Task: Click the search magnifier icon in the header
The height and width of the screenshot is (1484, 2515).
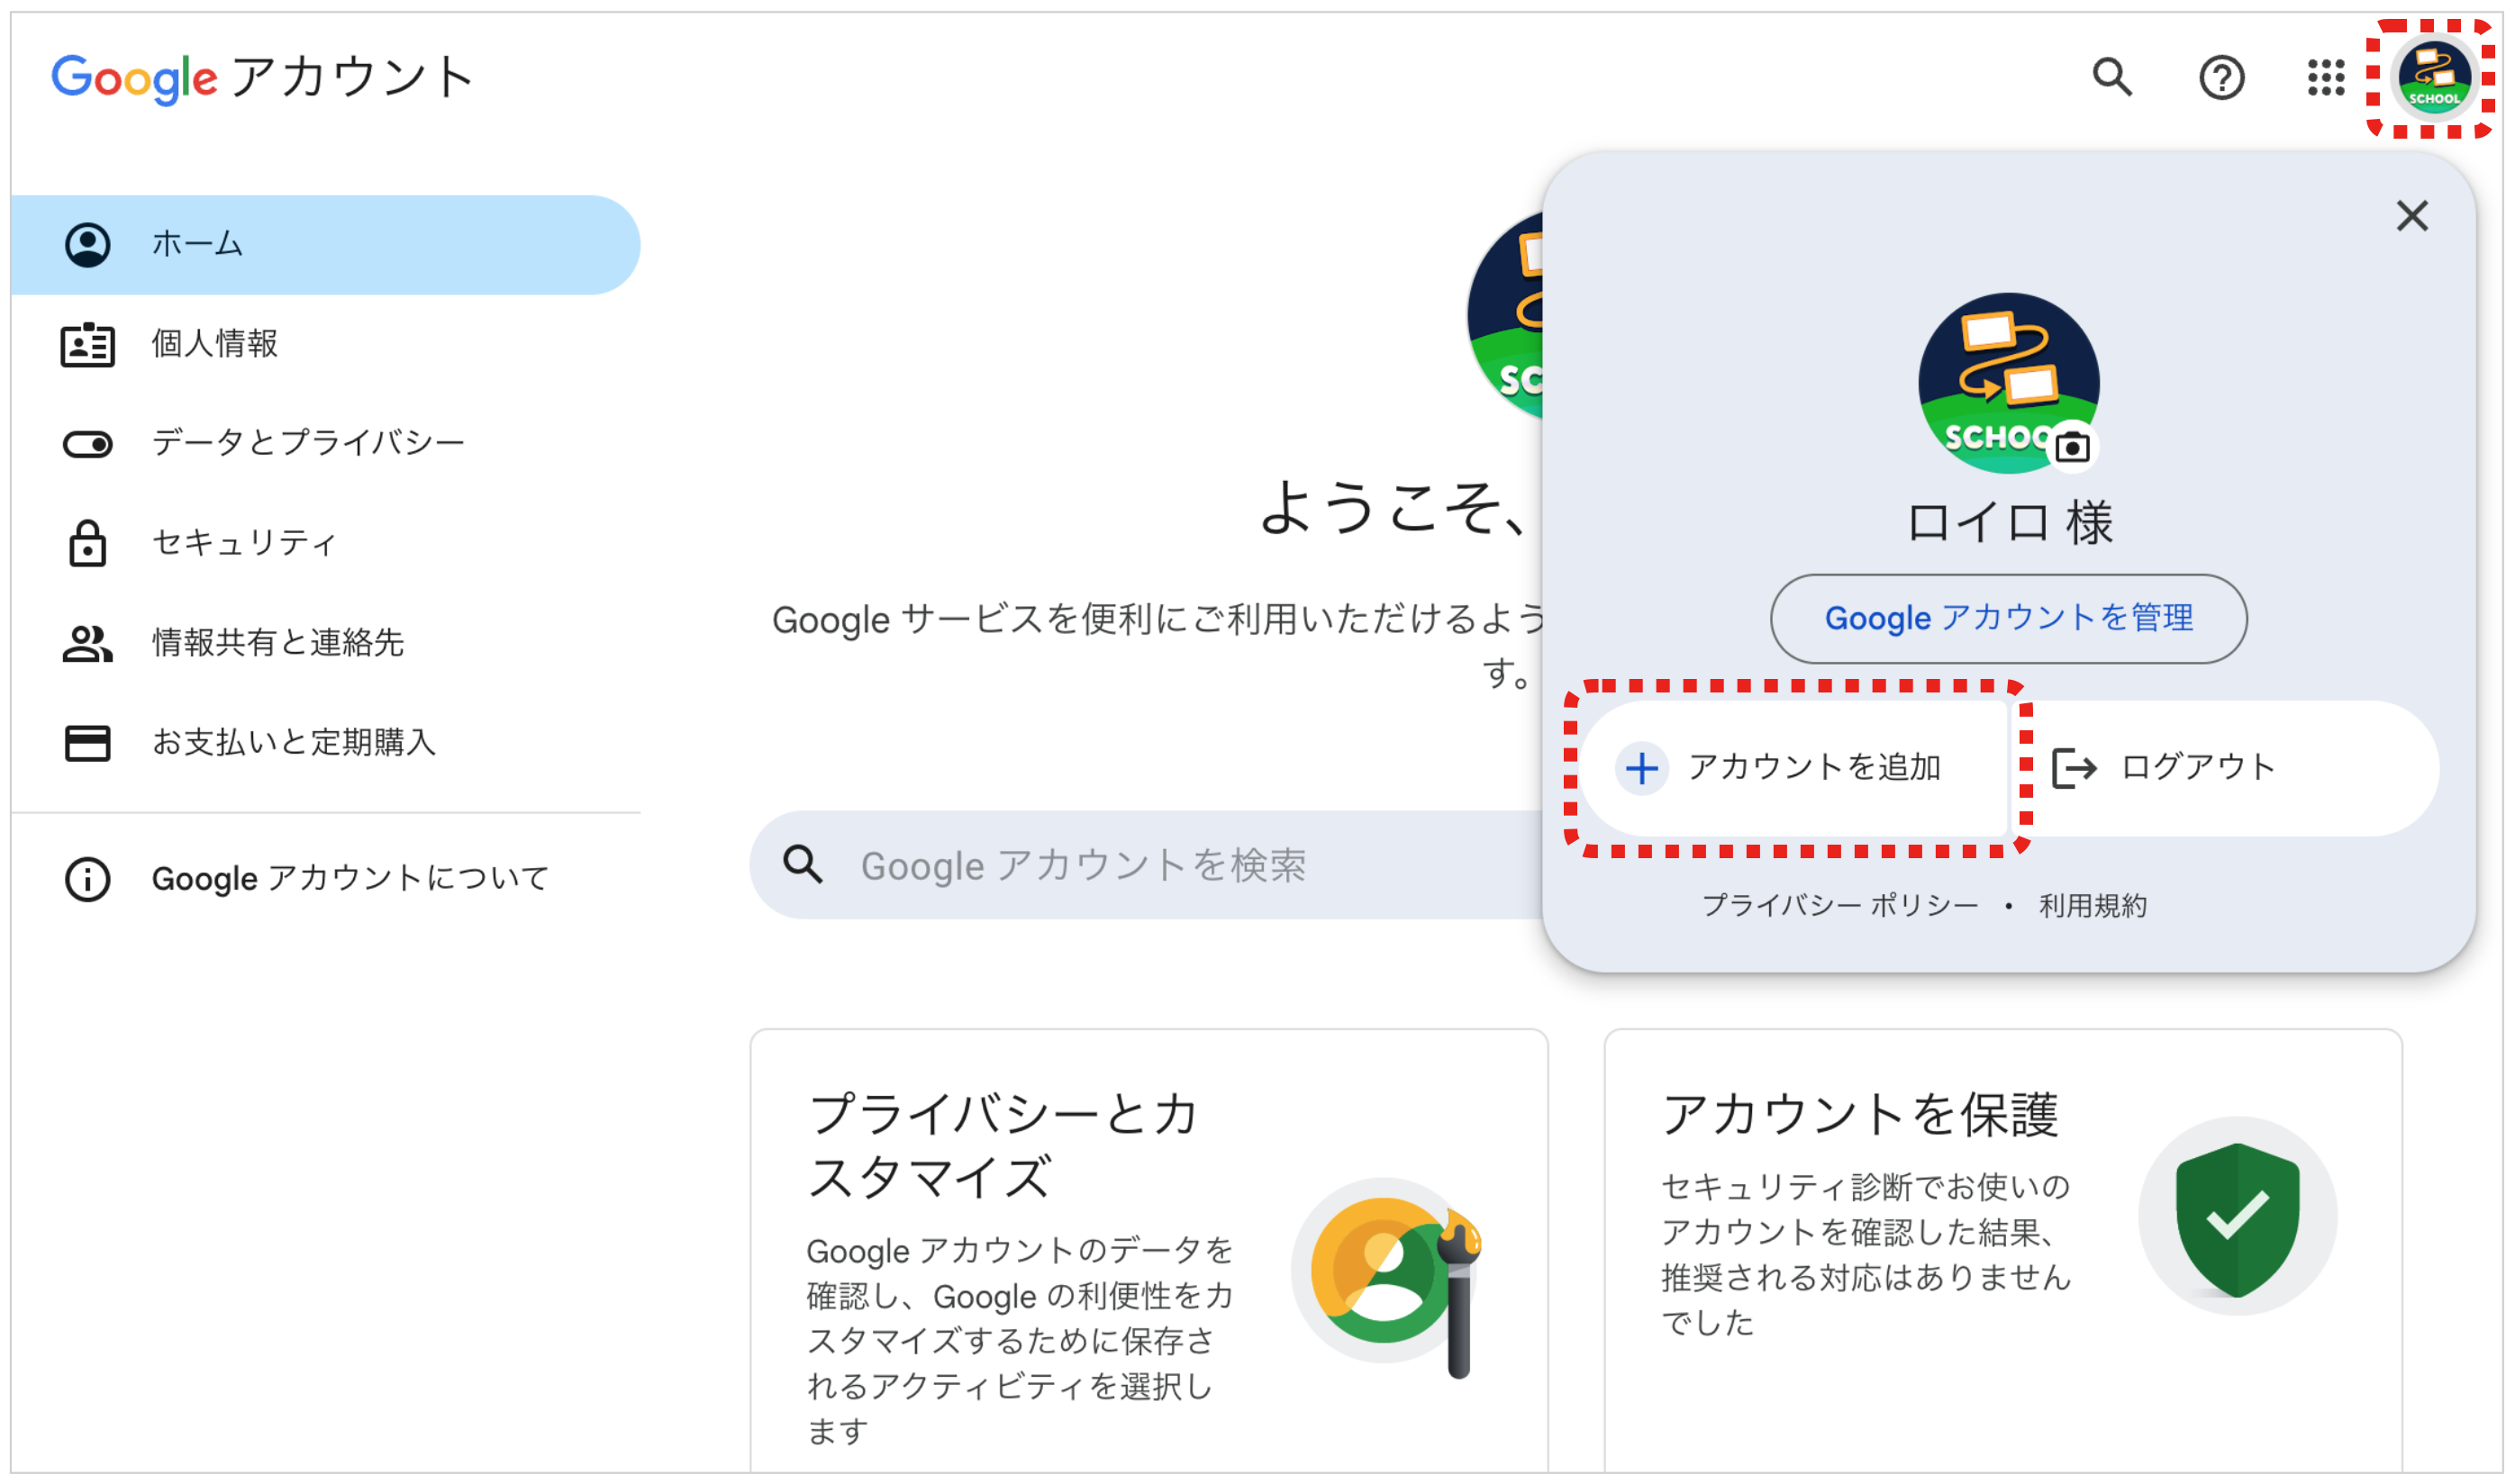Action: 2112,77
